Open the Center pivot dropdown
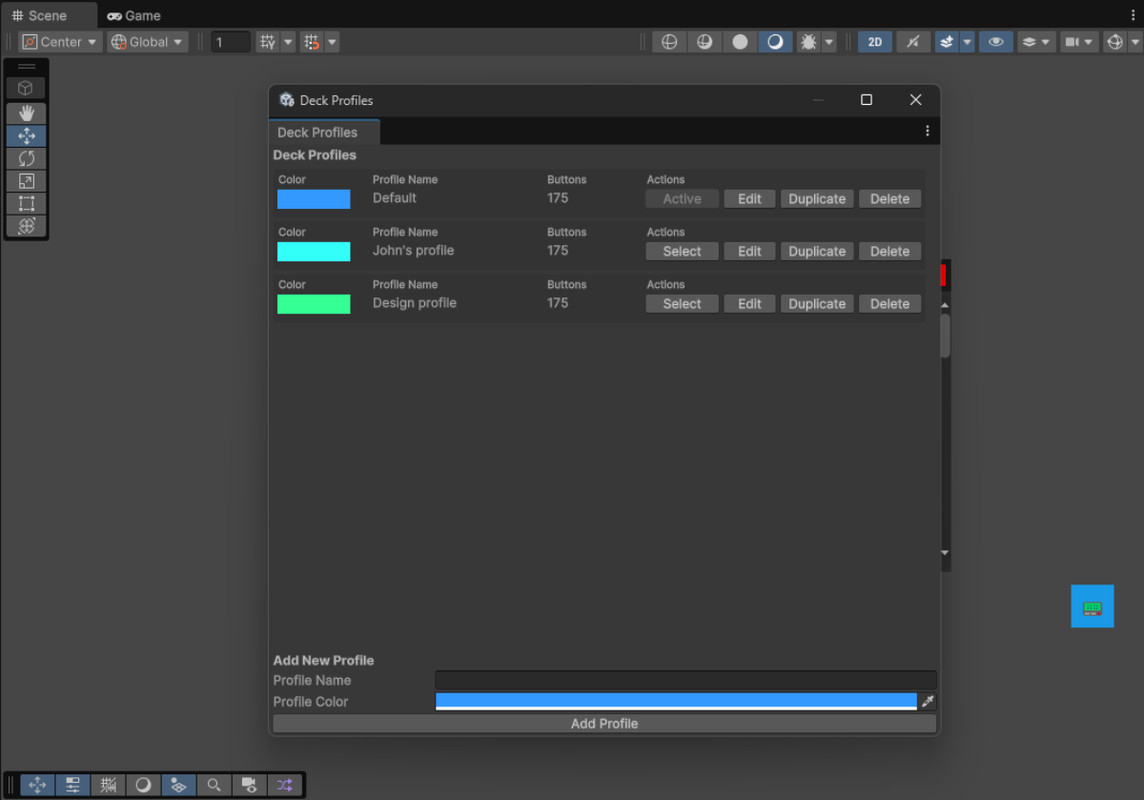 (x=59, y=41)
